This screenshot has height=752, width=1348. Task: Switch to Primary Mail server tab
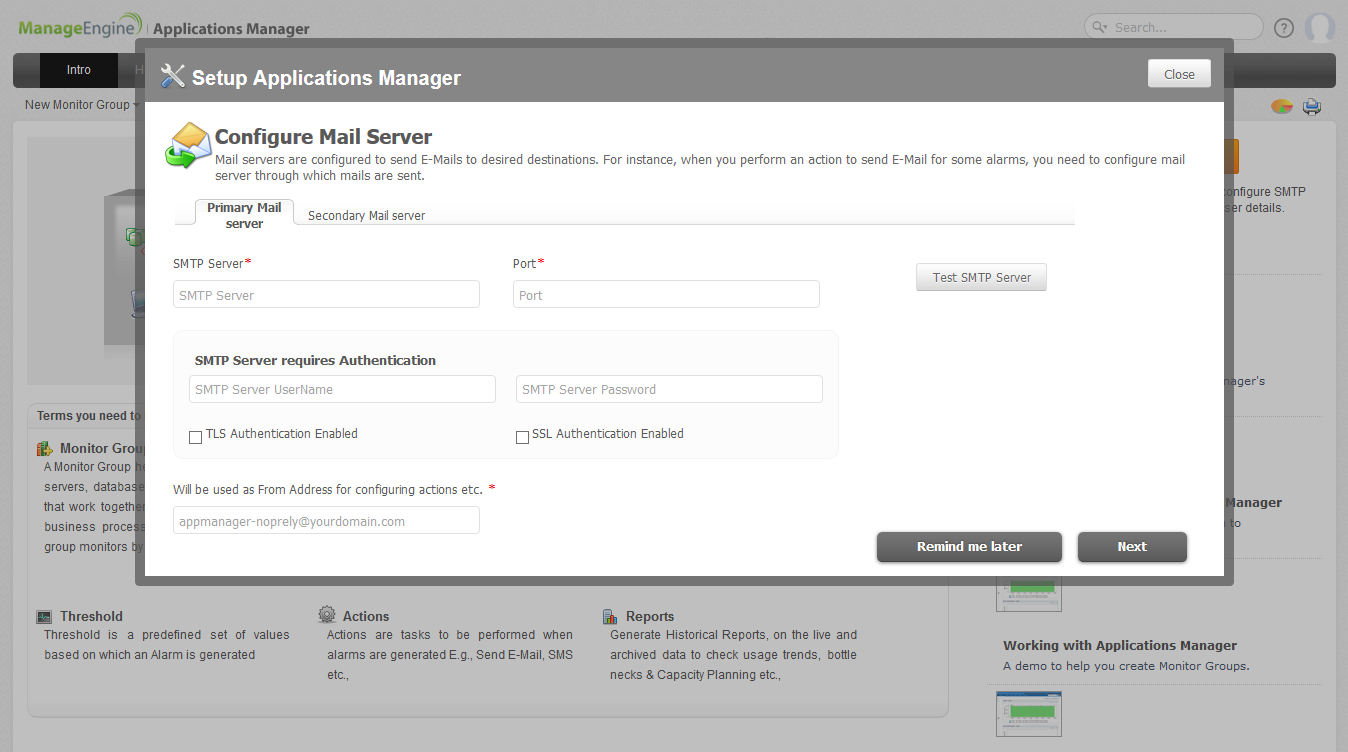click(x=244, y=215)
